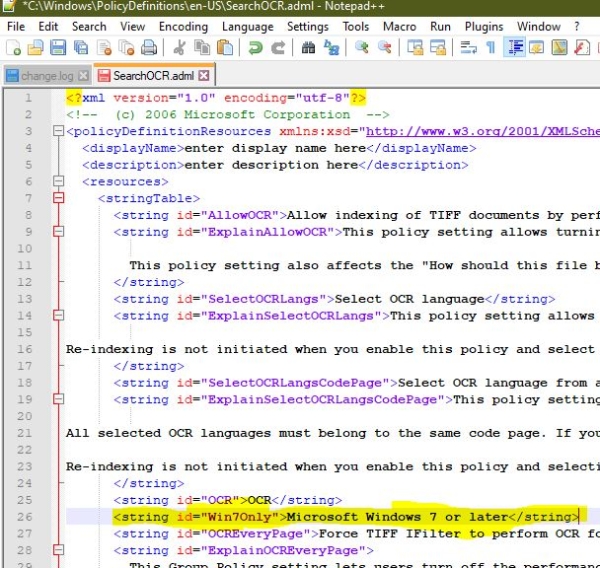
Task: Select the SearchOCR.adml tab
Action: click(x=153, y=76)
